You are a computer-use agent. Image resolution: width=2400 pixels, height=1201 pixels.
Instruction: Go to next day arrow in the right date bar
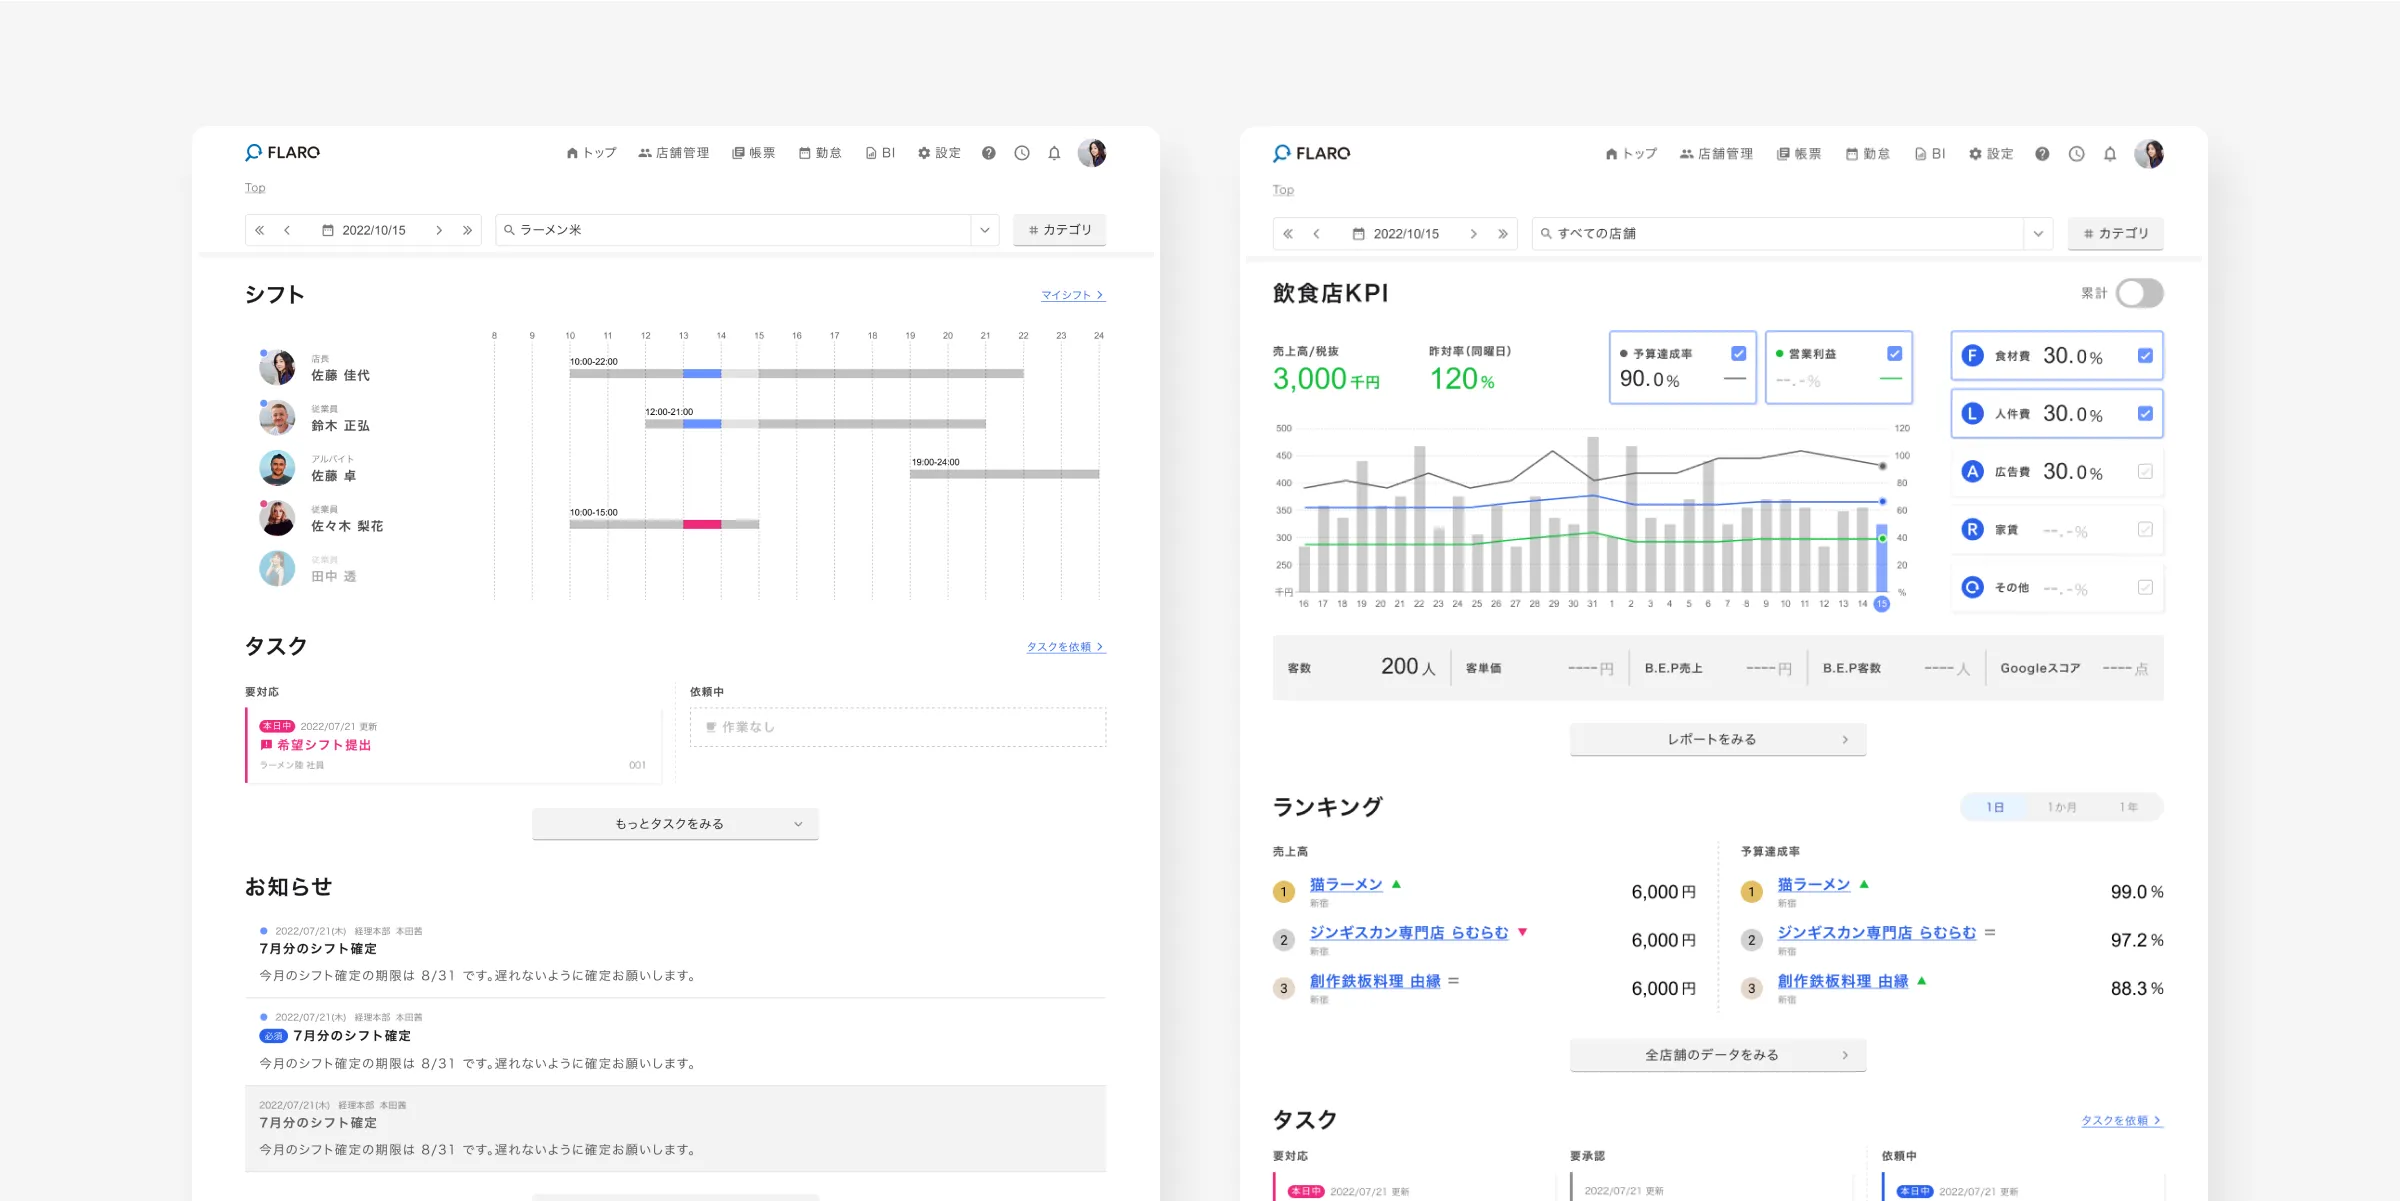pyautogui.click(x=1473, y=234)
